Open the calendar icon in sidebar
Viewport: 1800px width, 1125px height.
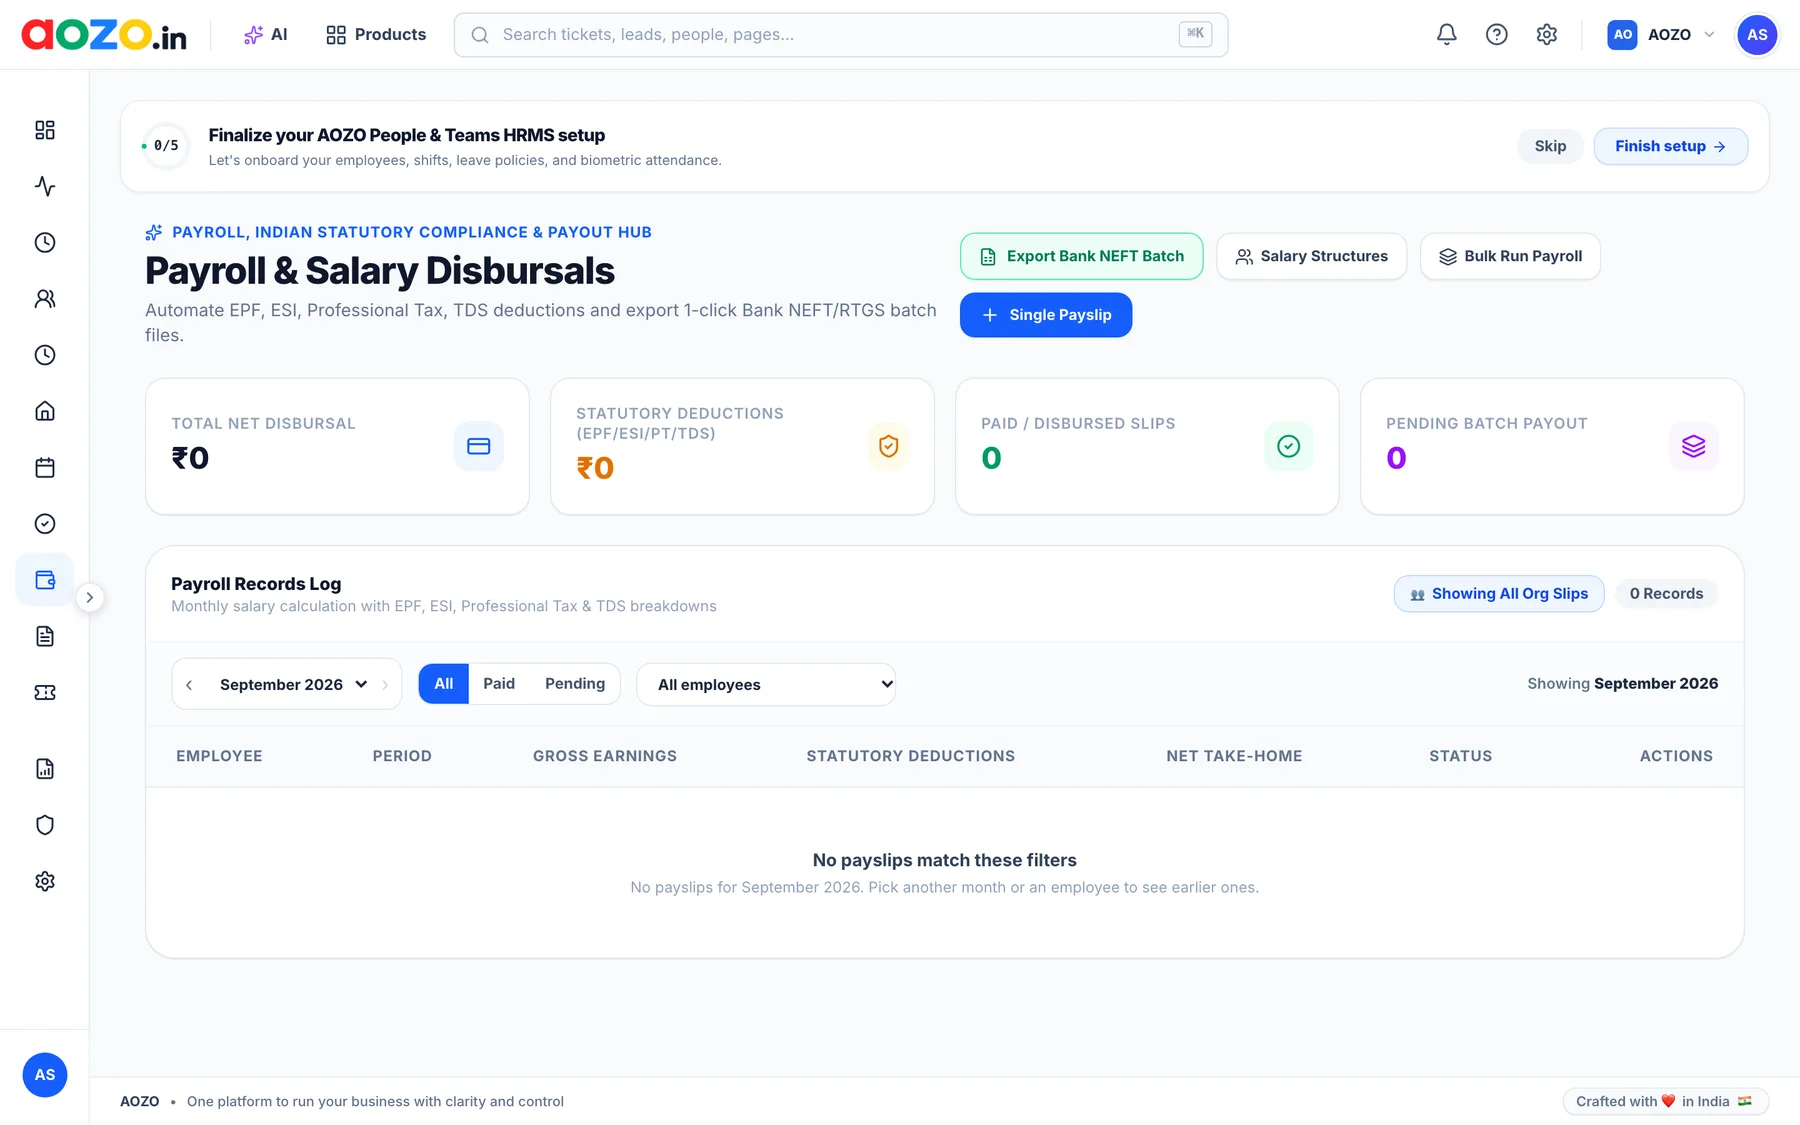tap(45, 468)
